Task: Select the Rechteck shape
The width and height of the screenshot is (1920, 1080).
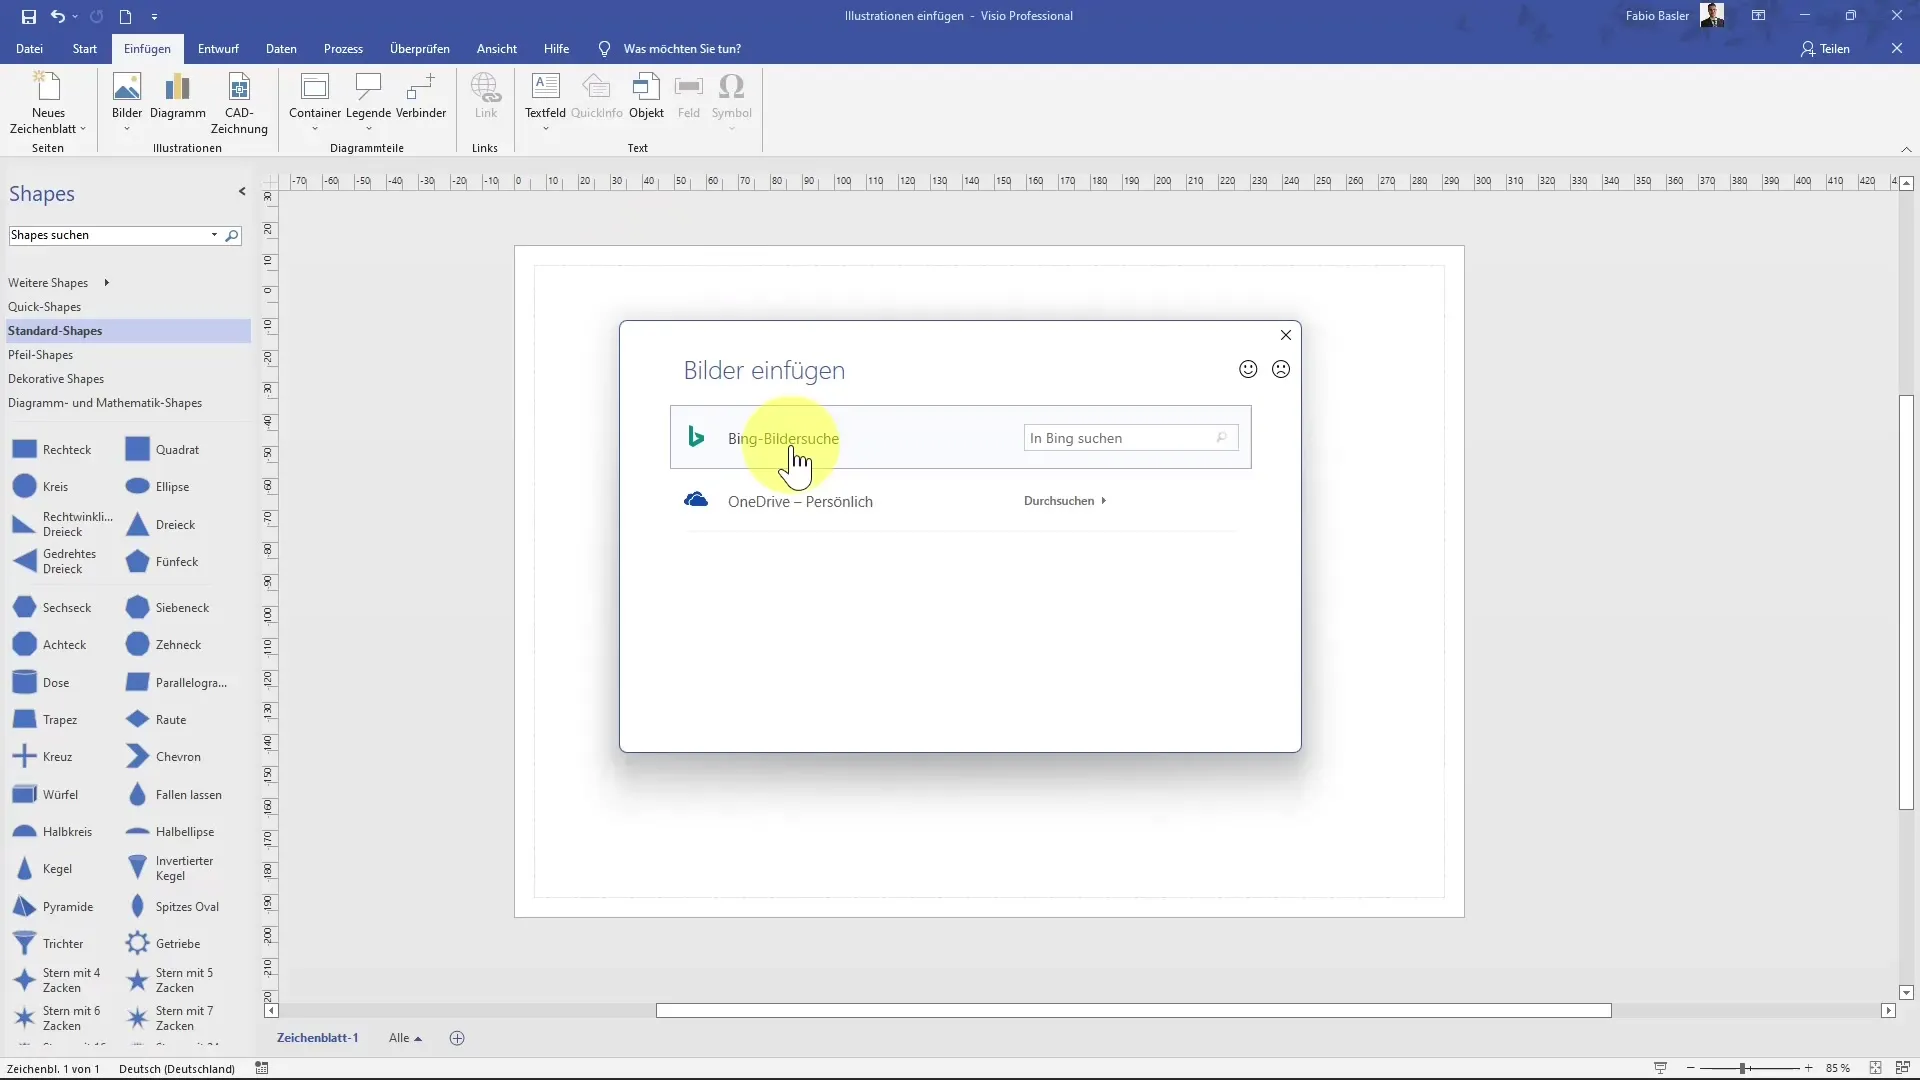Action: coord(52,450)
